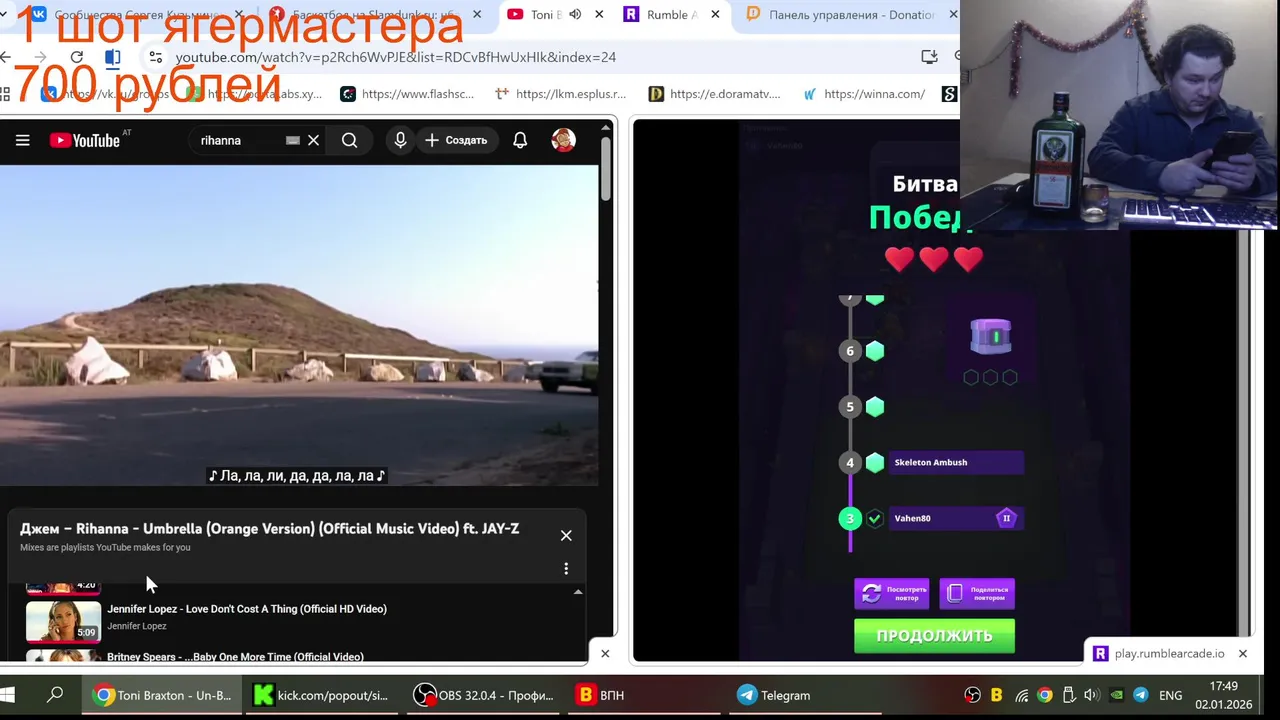
Task: Close the Rumble Arcade tab
Action: pos(716,15)
